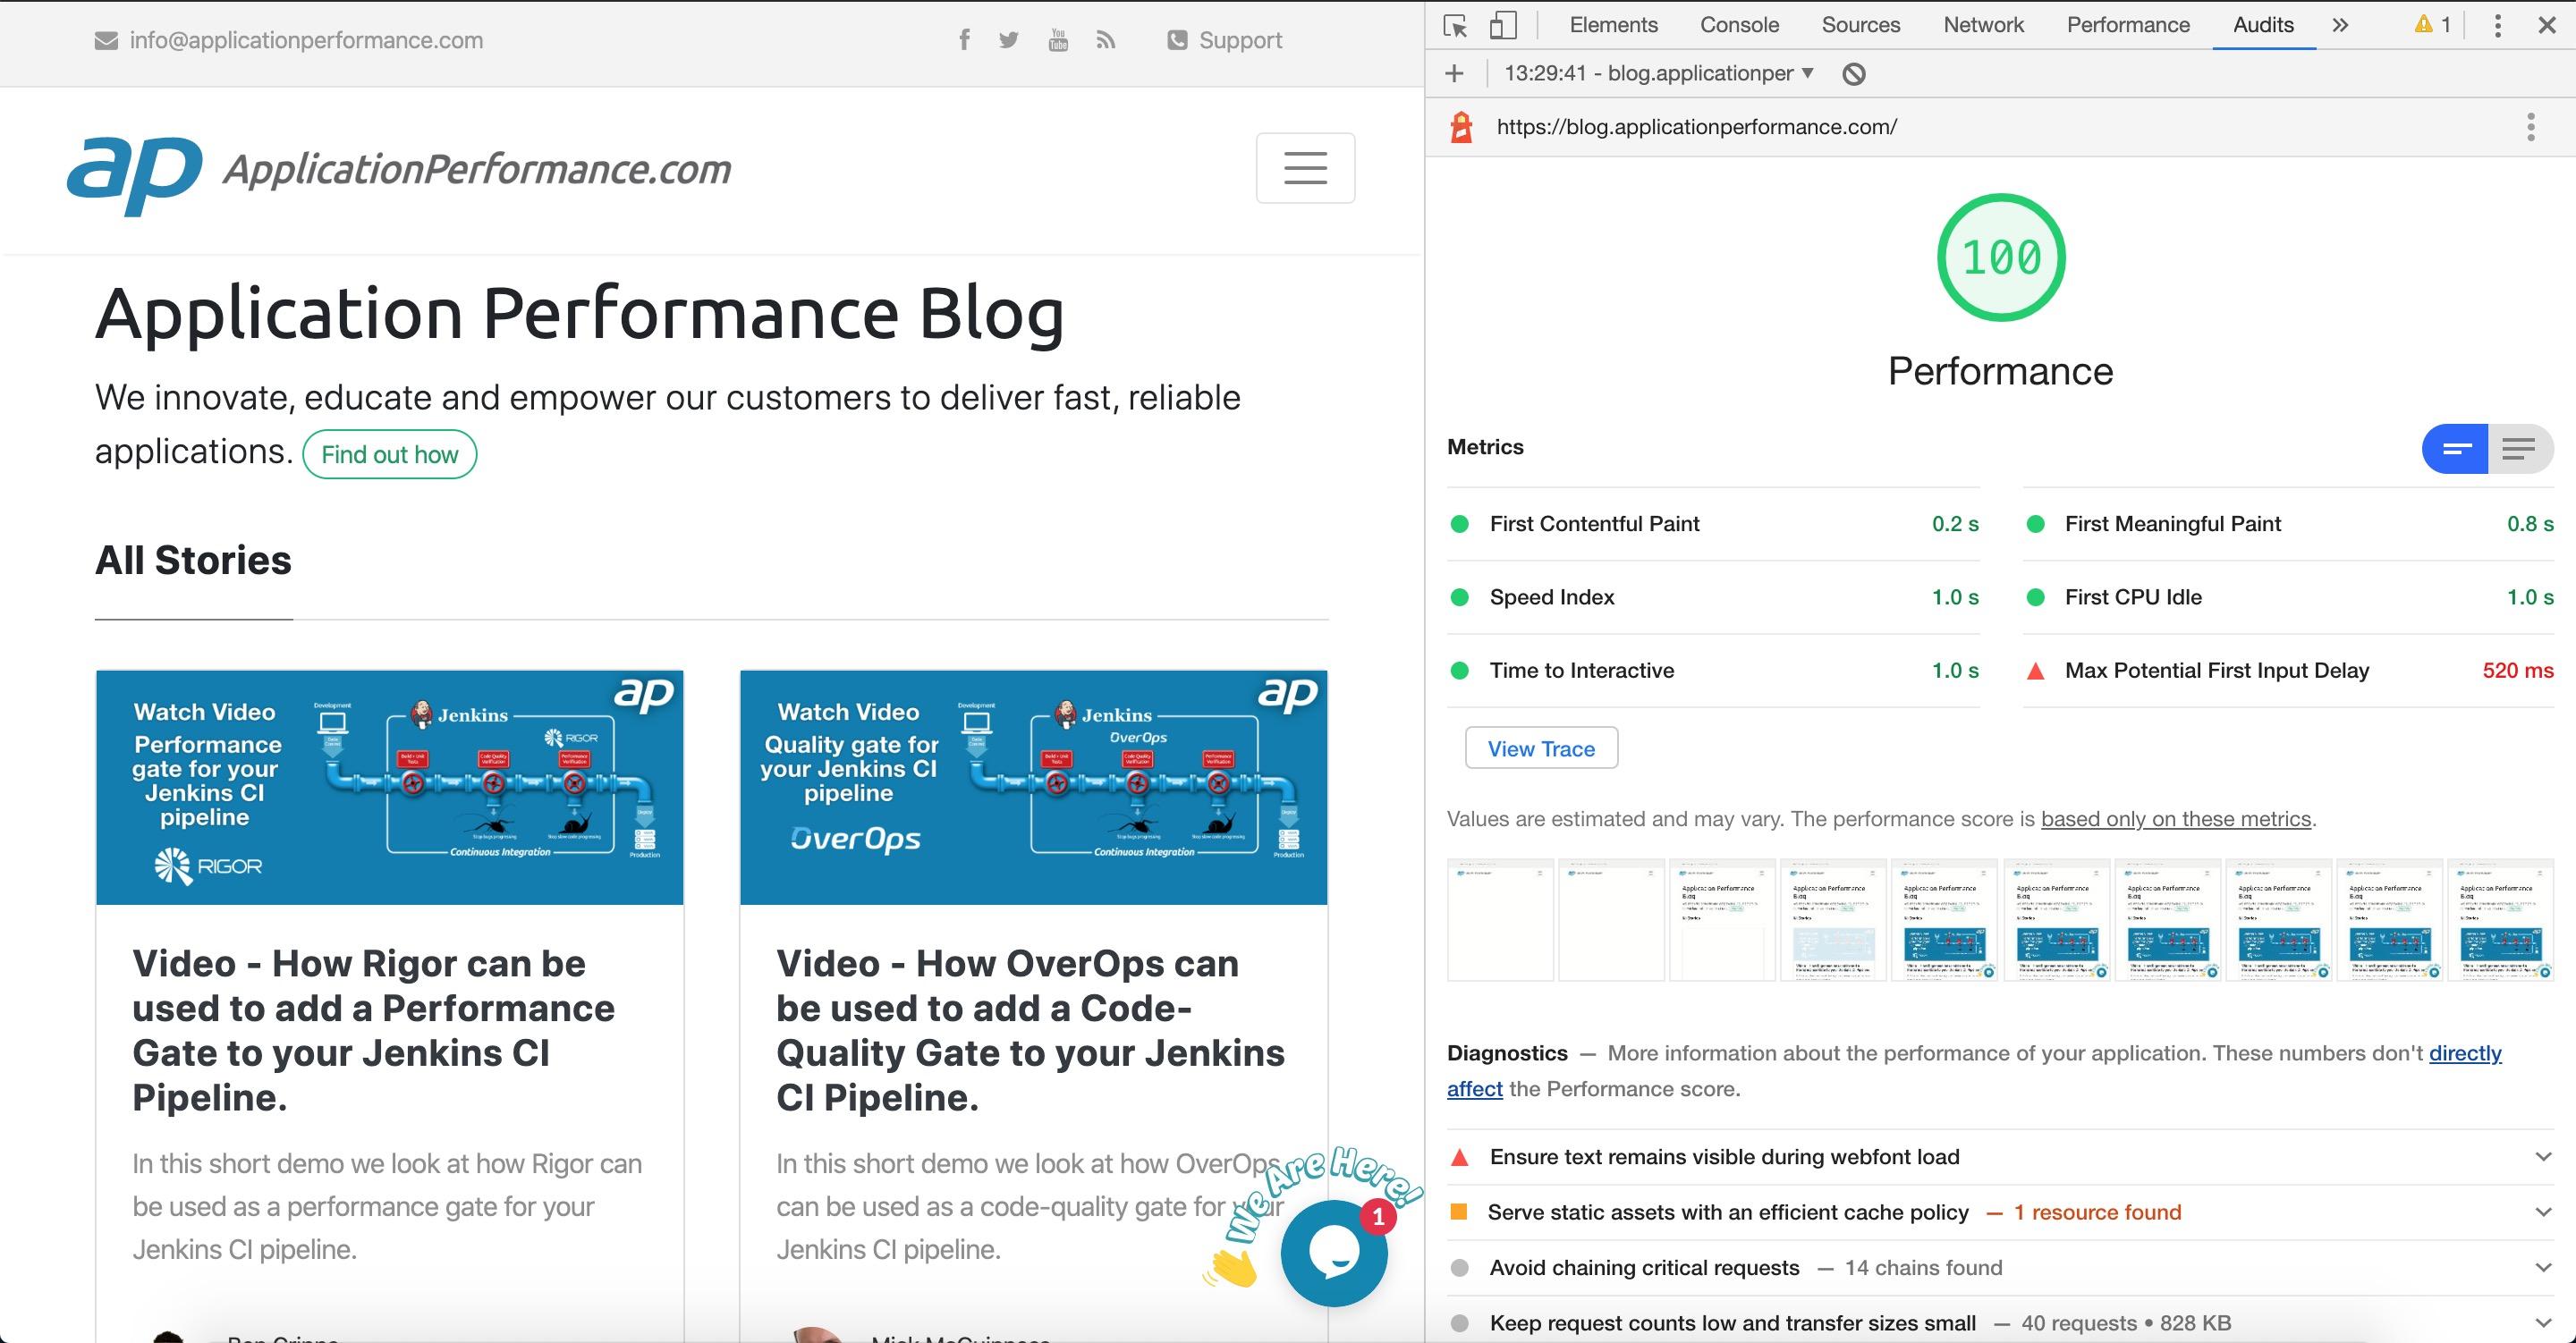
Task: Click the Find out how link
Action: pos(388,454)
